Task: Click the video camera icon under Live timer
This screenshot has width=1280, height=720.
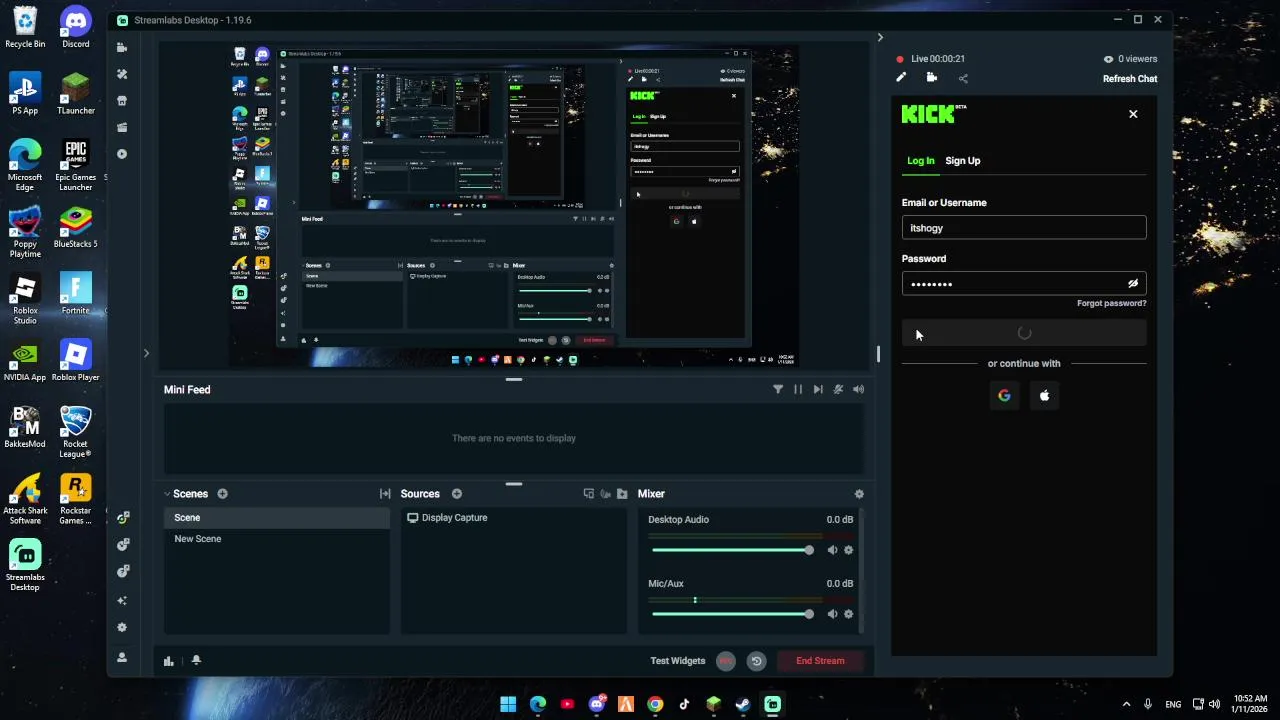Action: (932, 78)
